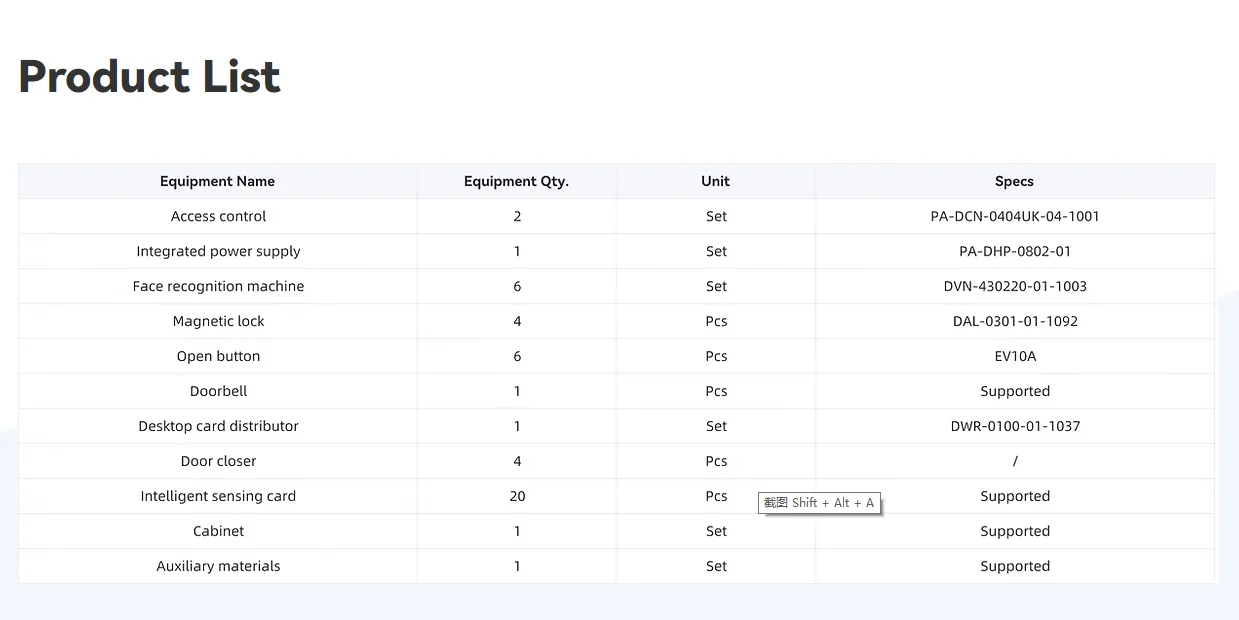The height and width of the screenshot is (620, 1239).
Task: Click the Desktop card distributor cell
Action: point(218,426)
